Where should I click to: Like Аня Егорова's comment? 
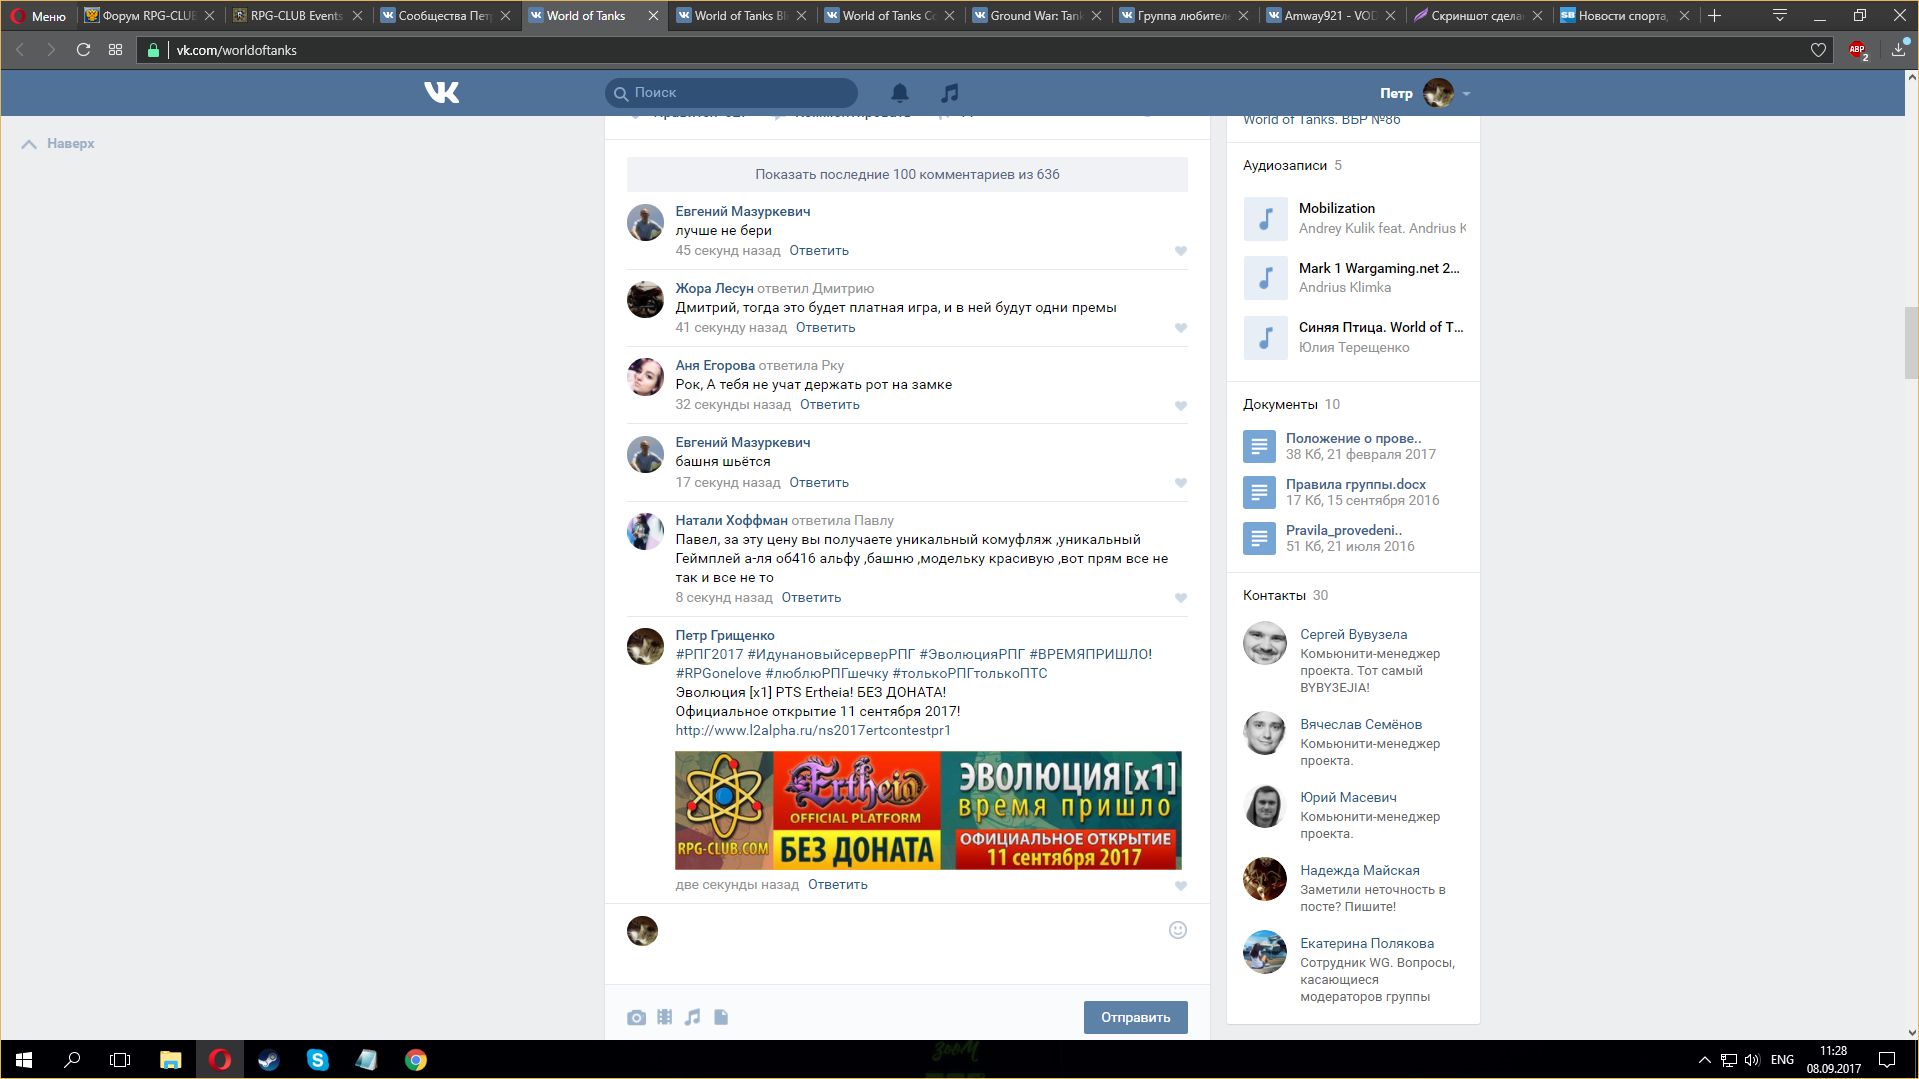point(1181,406)
